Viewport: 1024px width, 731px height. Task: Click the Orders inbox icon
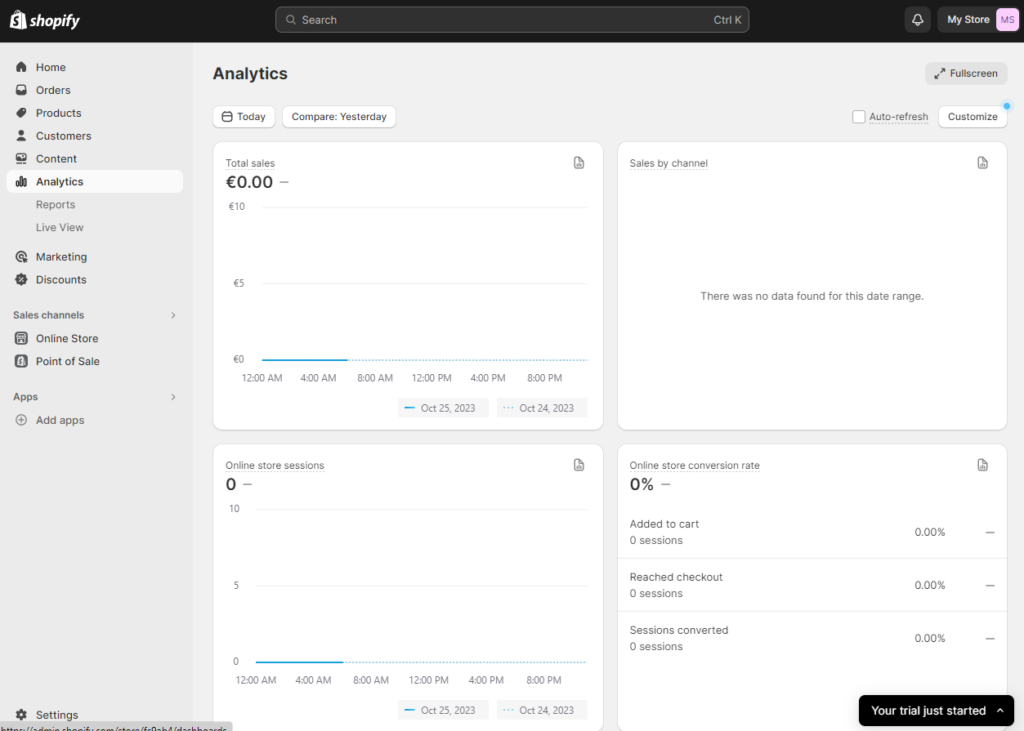point(21,89)
